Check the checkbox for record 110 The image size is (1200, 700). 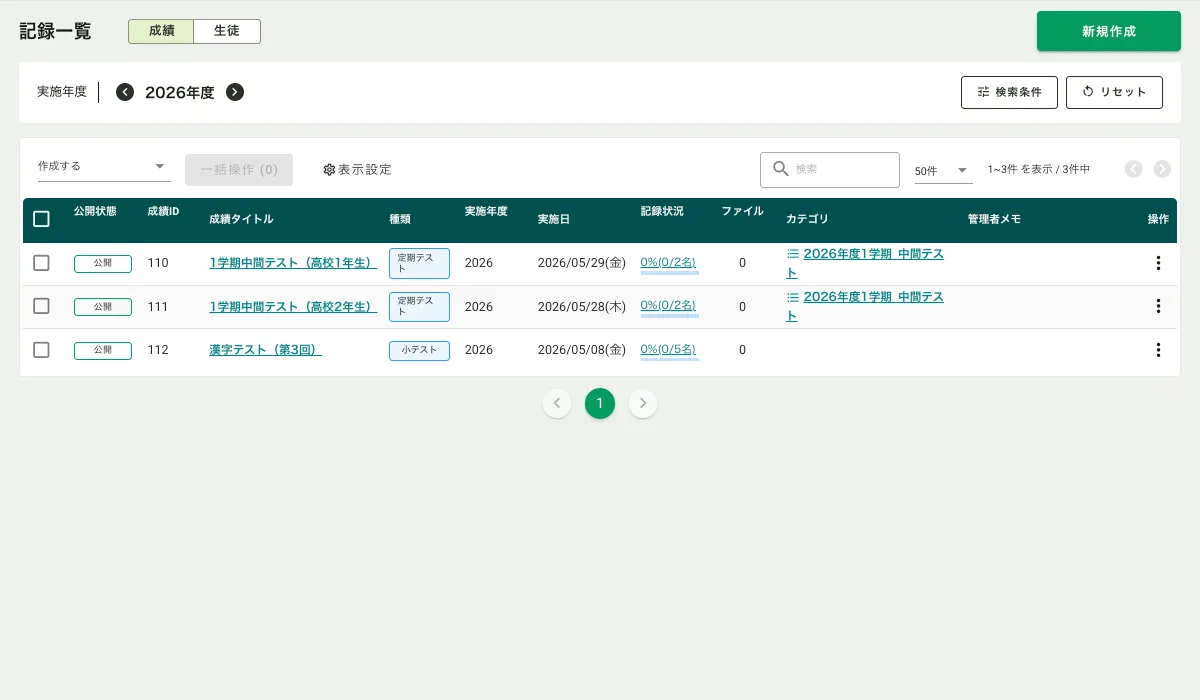tap(41, 263)
